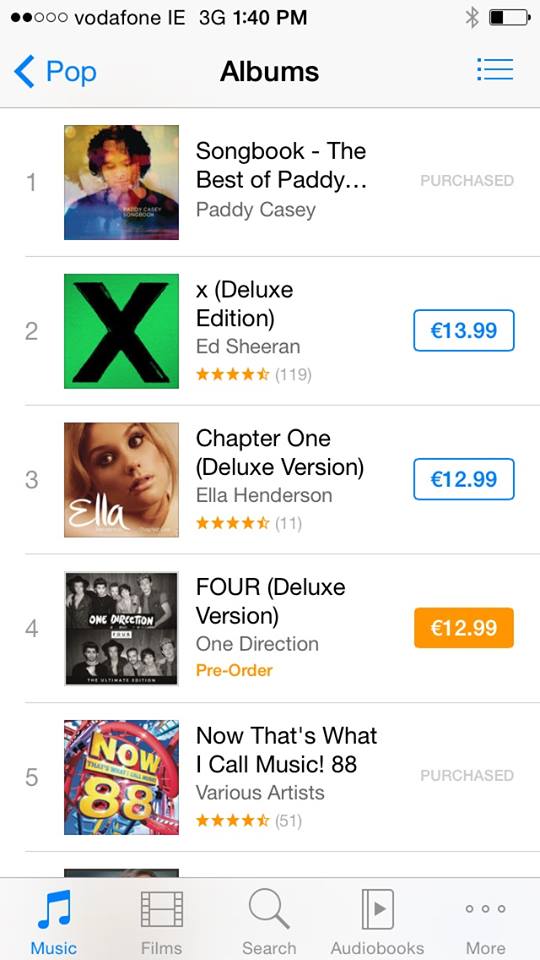Open the One Direction FOUR album cover

pyautogui.click(x=121, y=629)
